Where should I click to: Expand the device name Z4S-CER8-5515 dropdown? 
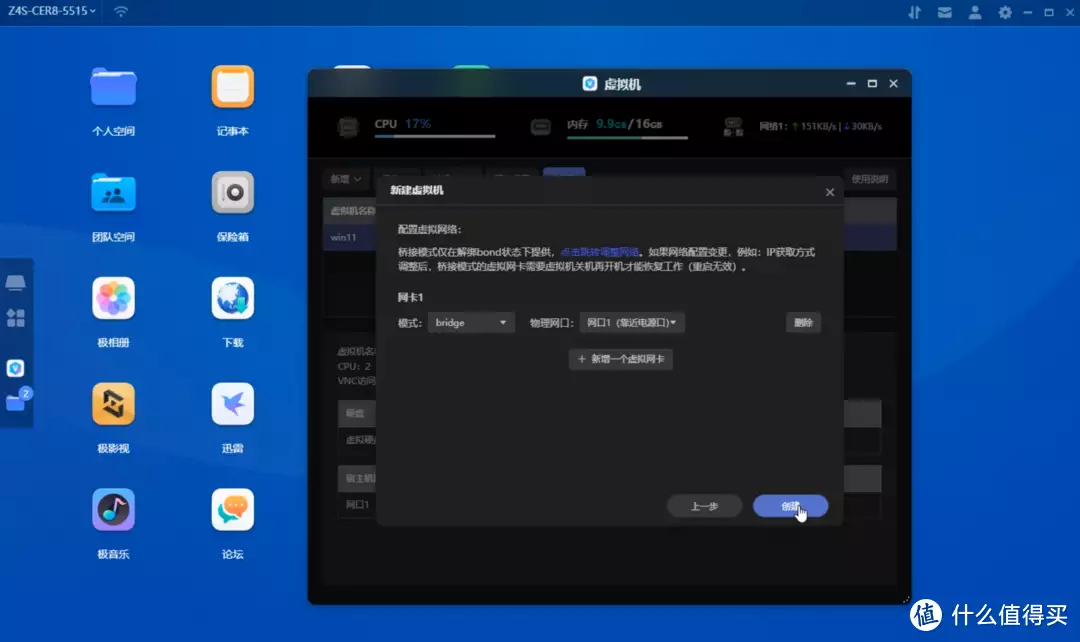[x=52, y=11]
